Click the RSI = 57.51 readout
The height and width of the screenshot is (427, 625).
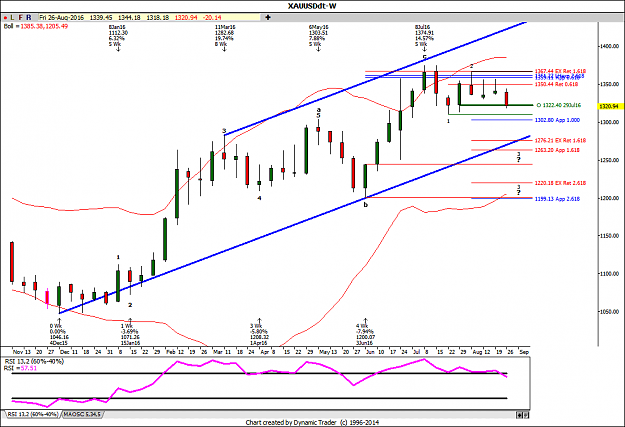pyautogui.click(x=20, y=368)
